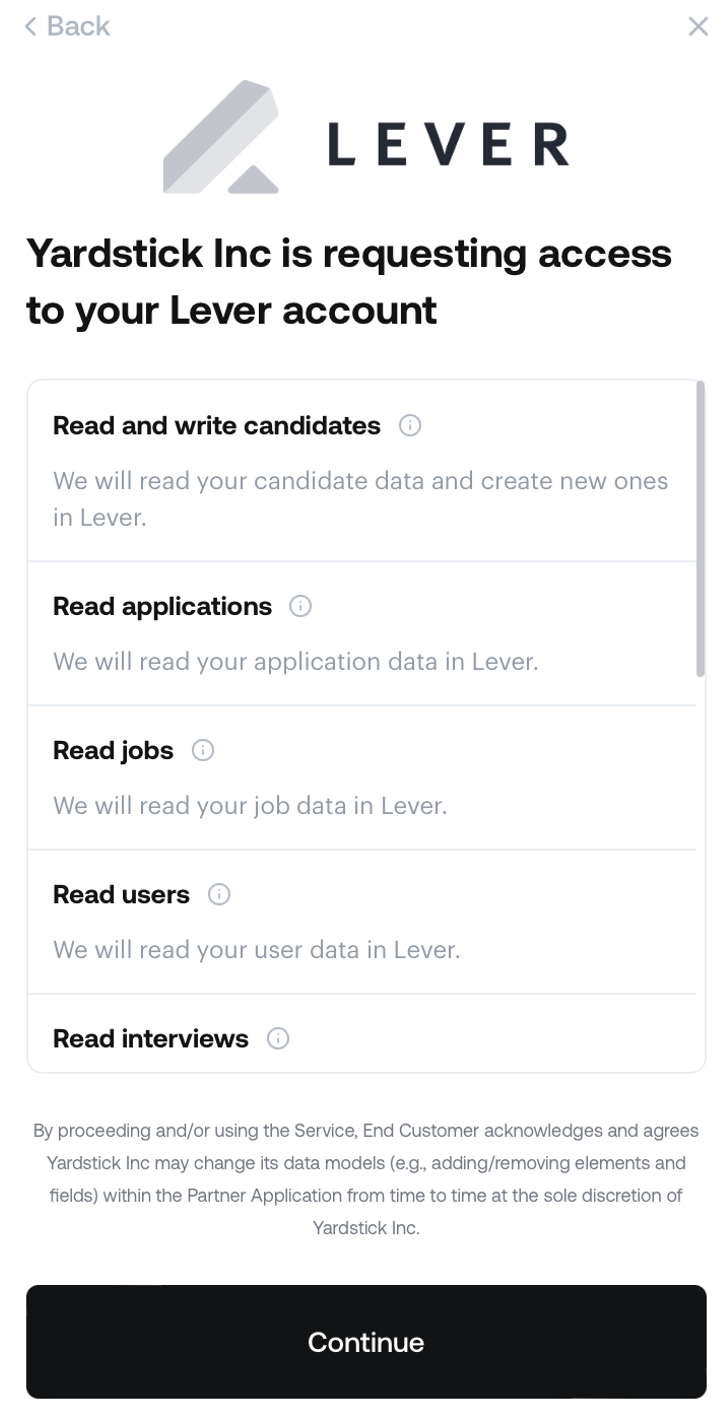This screenshot has height=1410, width=728.
Task: Click the info icon beside Read and write candidates
Action: 410,425
